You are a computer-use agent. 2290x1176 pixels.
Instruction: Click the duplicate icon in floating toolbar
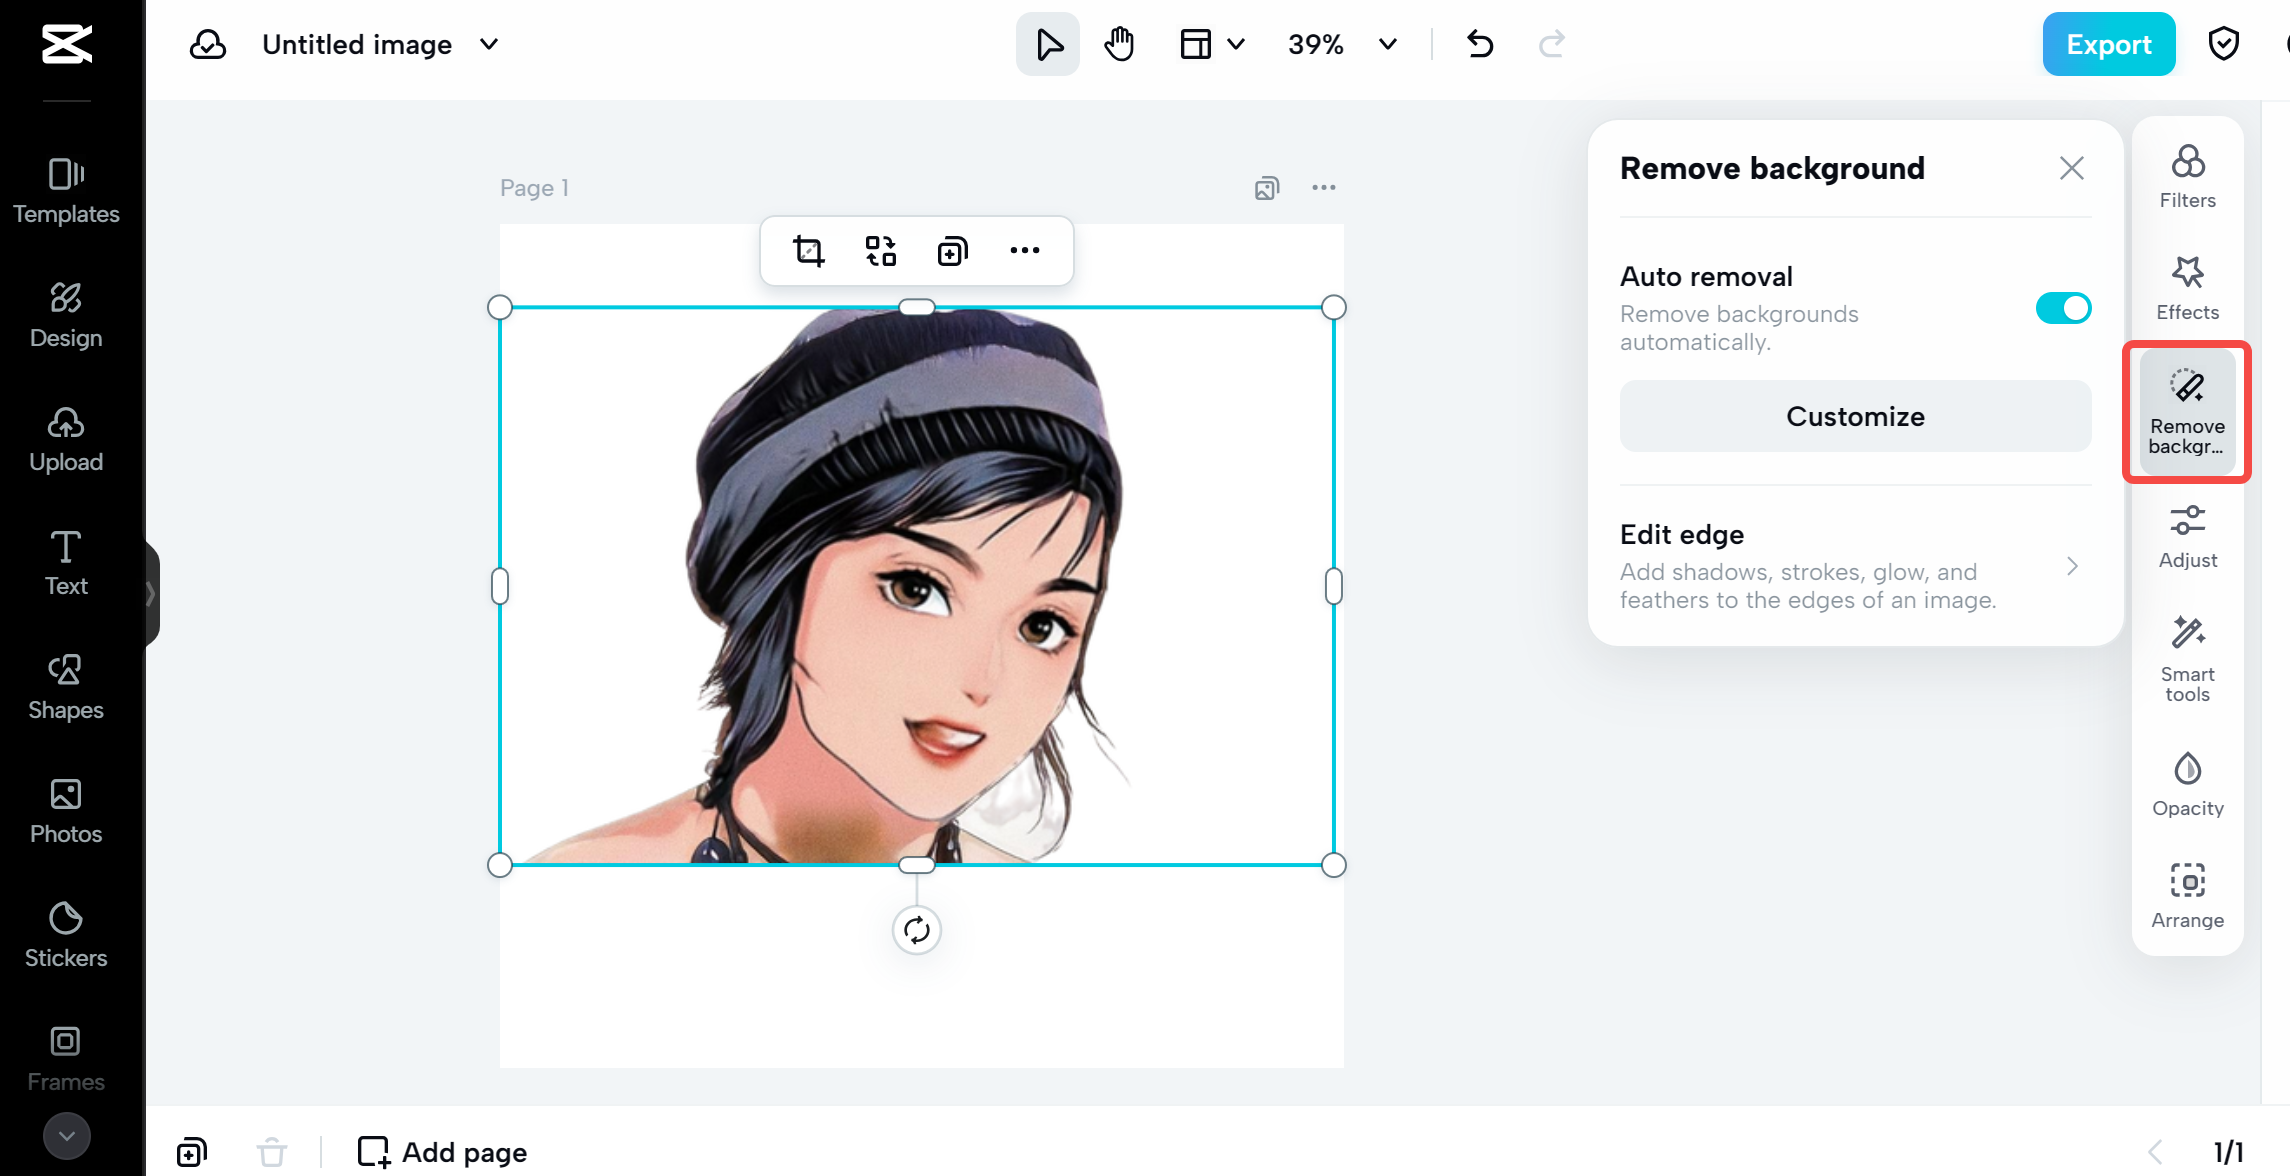click(x=952, y=251)
